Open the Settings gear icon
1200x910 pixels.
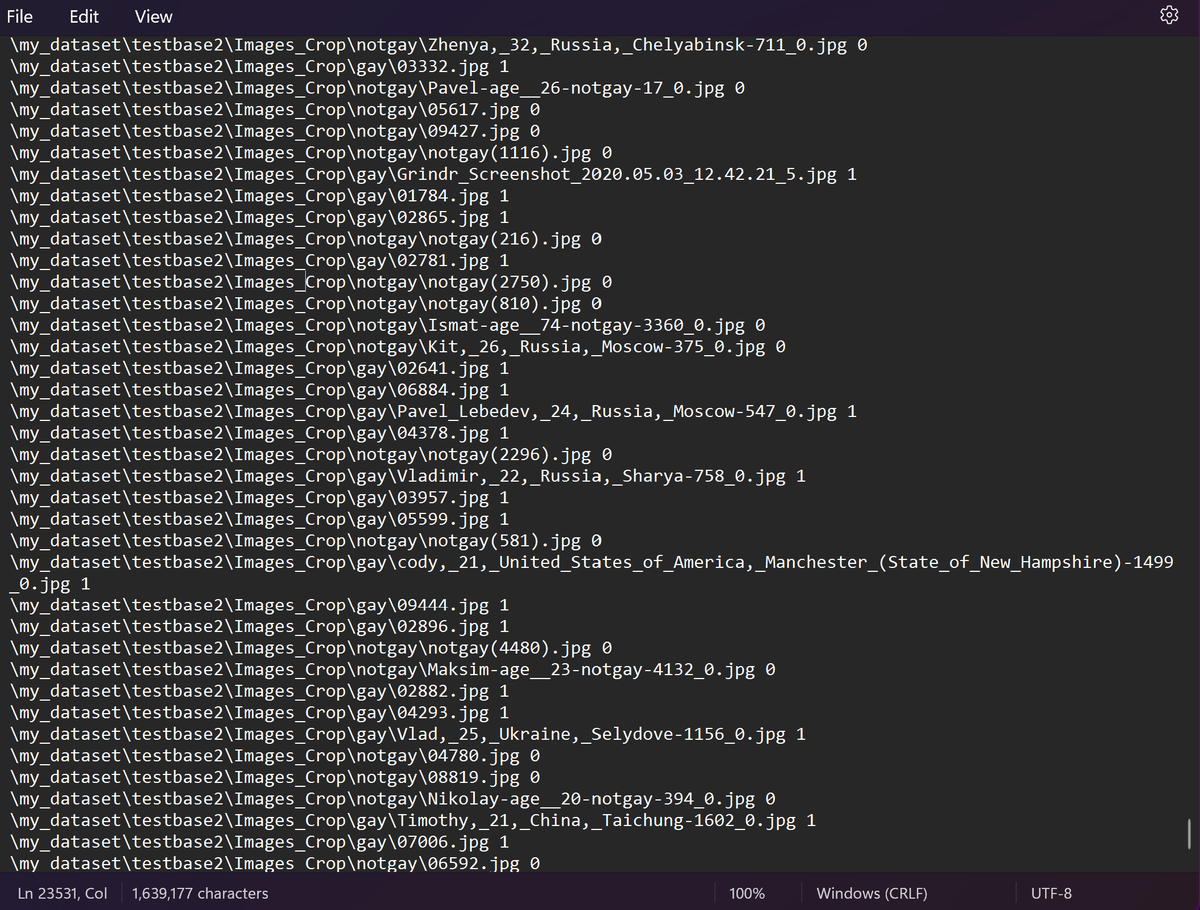[1169, 15]
